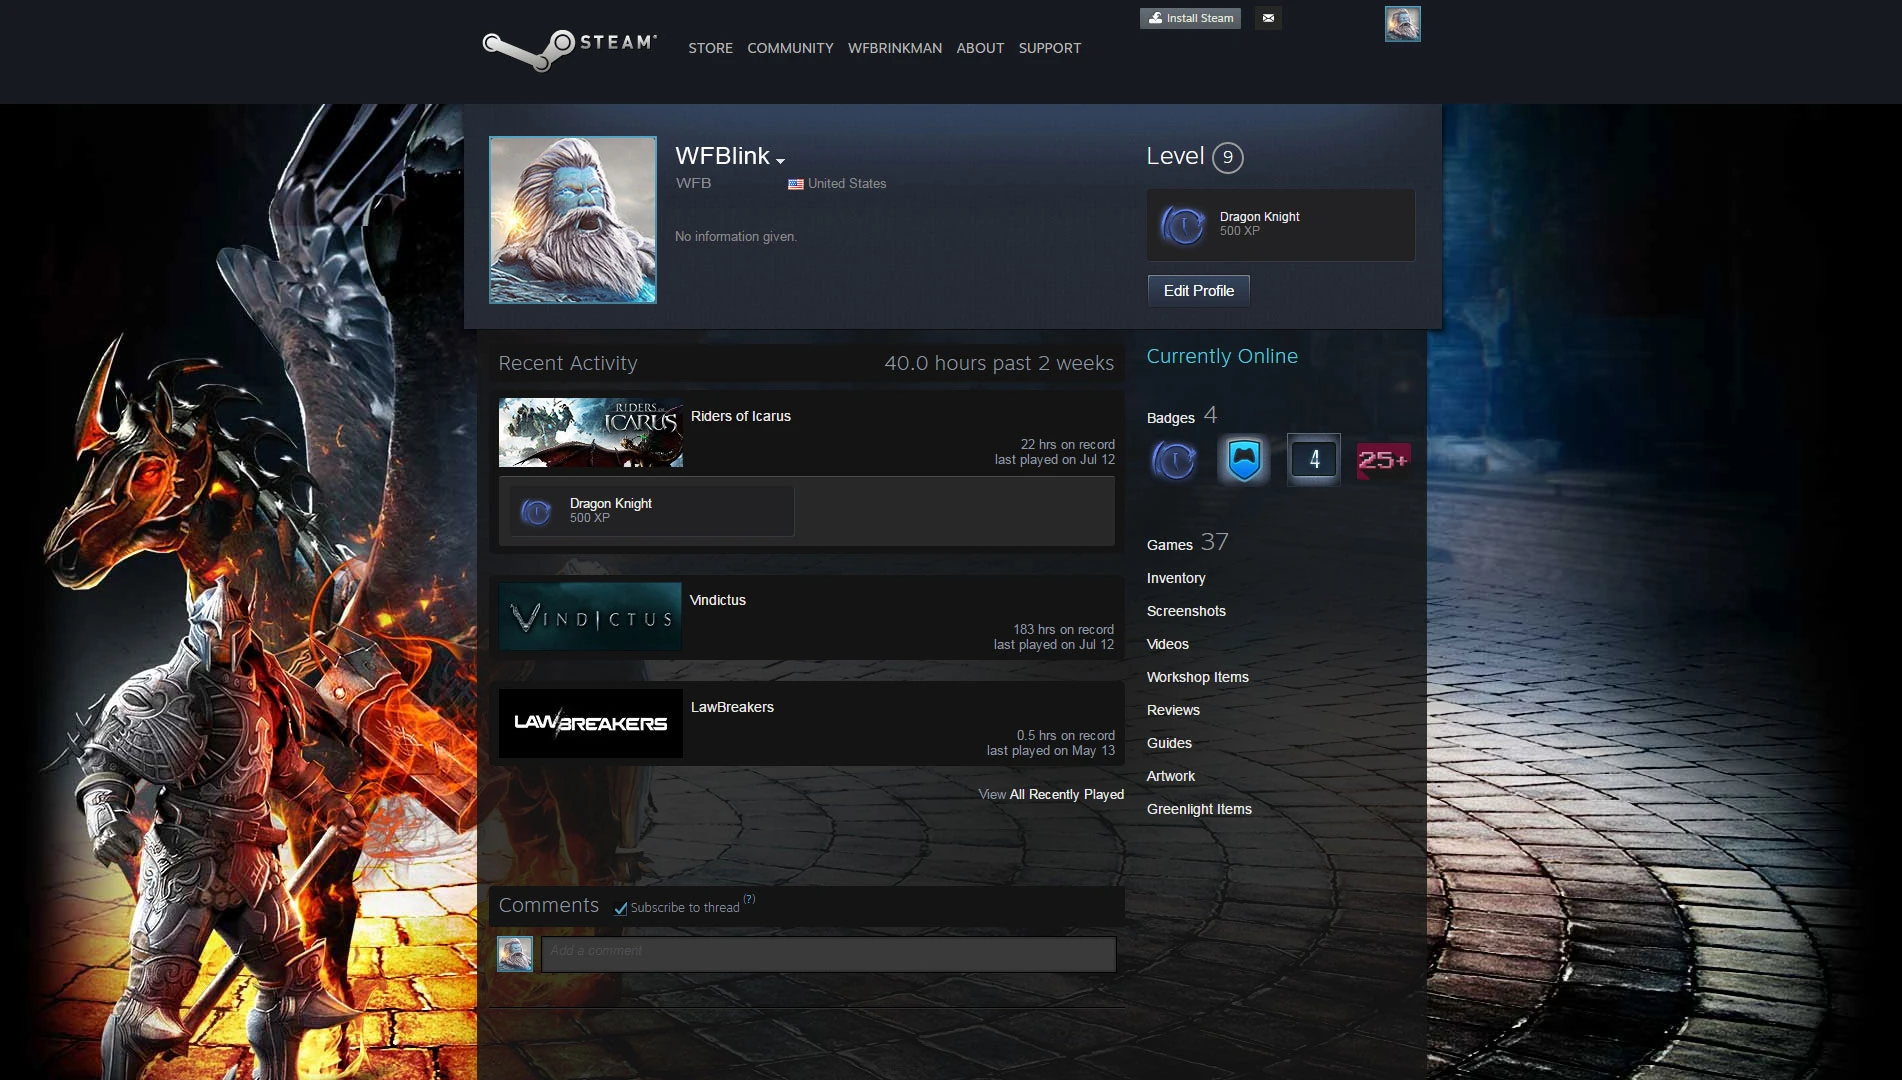Open the Dragon Knight badge icon in the Level panel
Viewport: 1902px width, 1080px height.
(1183, 225)
